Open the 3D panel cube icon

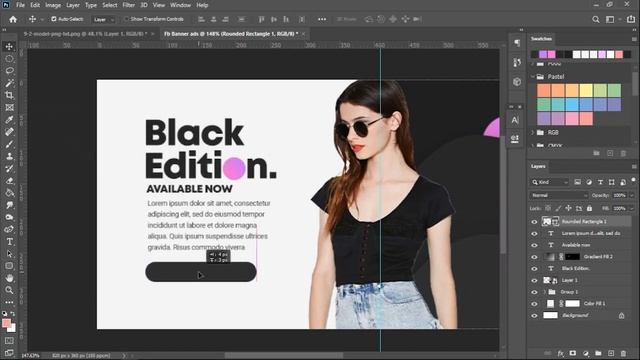click(x=517, y=82)
